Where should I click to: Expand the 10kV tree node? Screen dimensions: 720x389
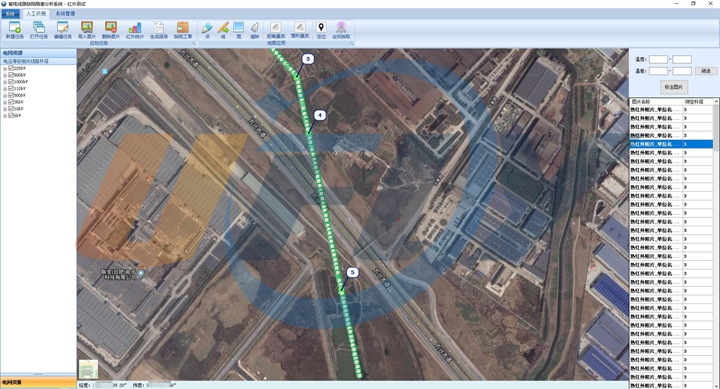pyautogui.click(x=5, y=109)
